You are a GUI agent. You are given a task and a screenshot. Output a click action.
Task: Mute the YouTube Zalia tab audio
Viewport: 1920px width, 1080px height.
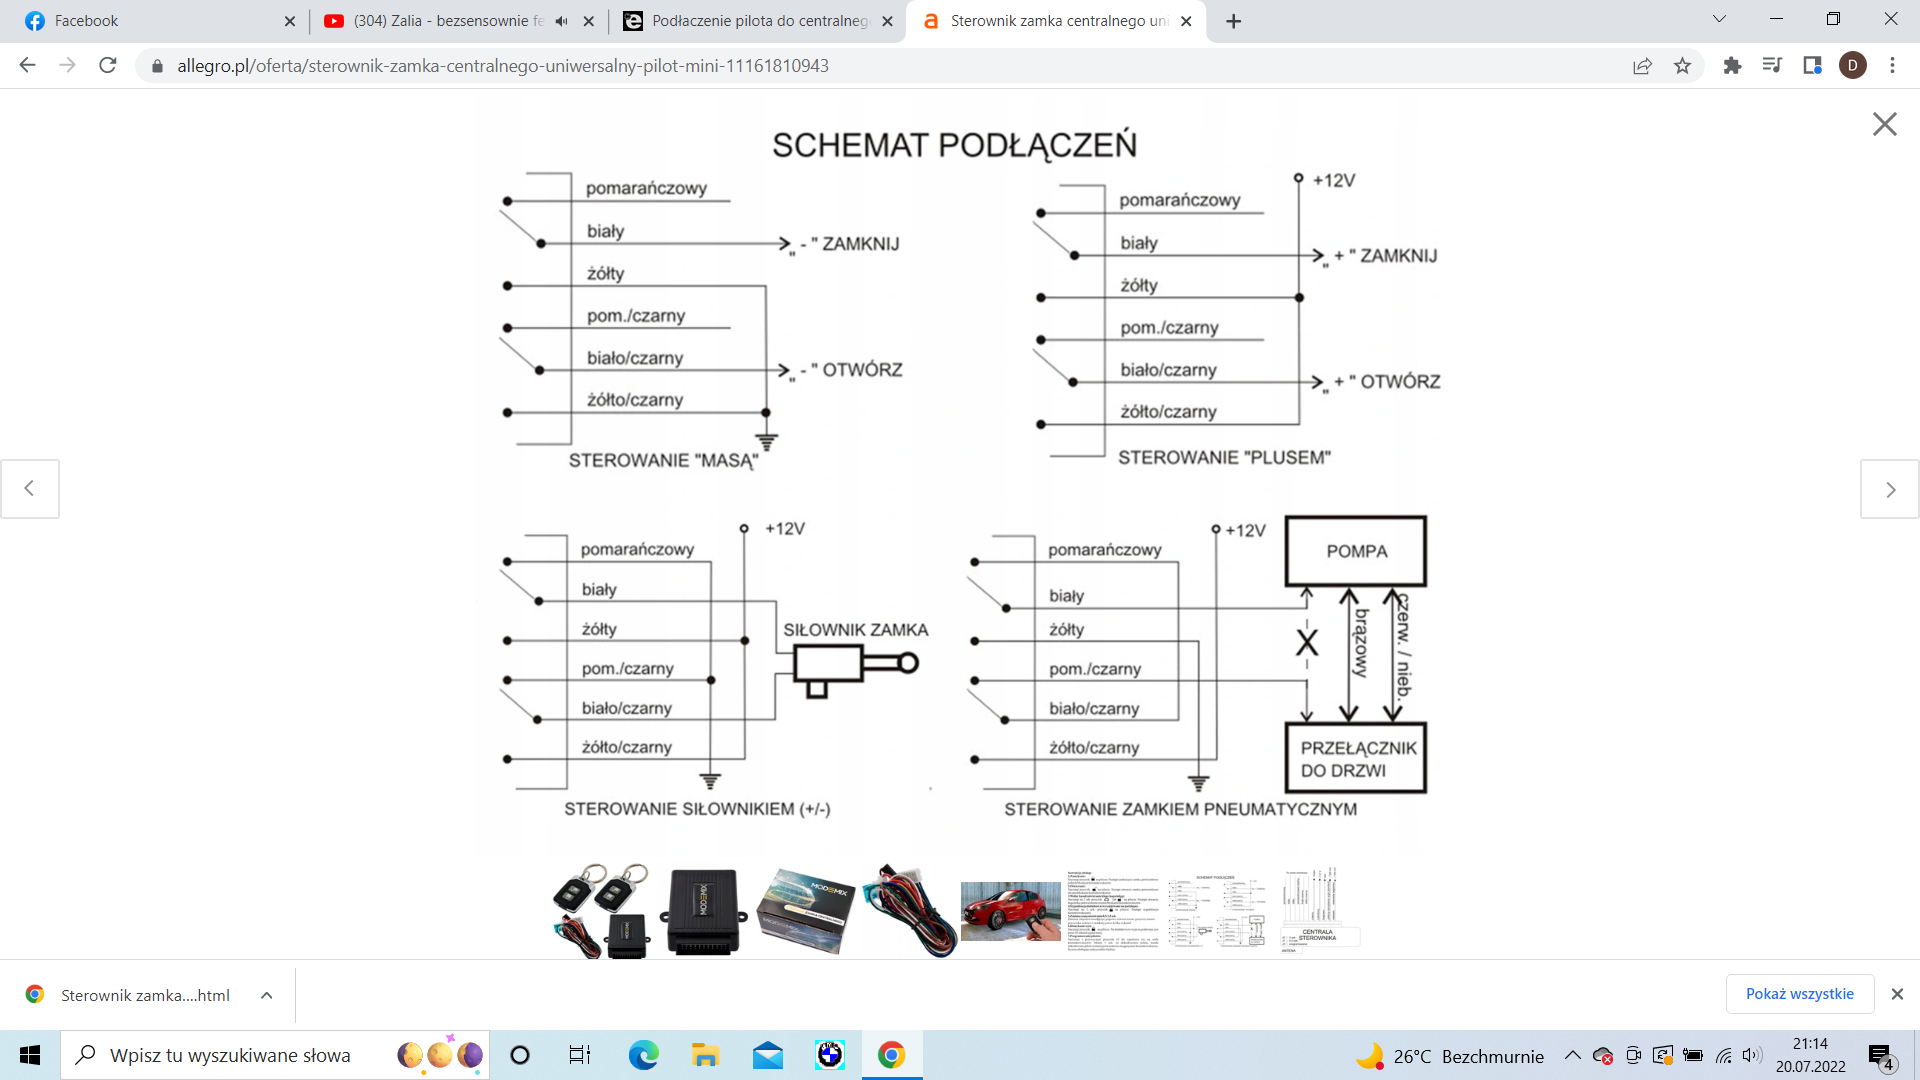coord(562,21)
